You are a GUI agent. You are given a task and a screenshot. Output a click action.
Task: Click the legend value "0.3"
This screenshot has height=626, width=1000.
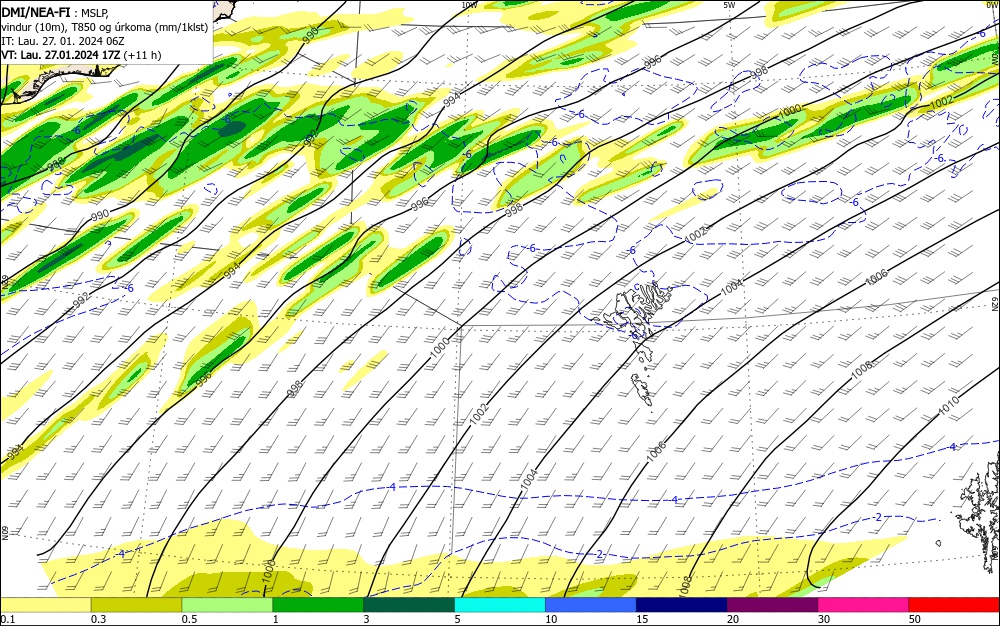[x=98, y=619]
